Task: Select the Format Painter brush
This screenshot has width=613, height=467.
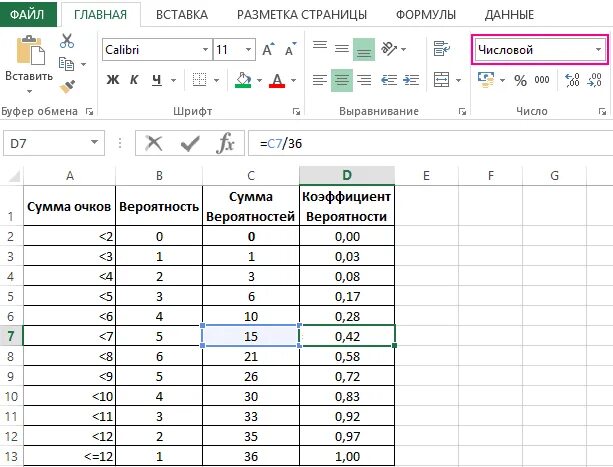Action: [x=67, y=87]
